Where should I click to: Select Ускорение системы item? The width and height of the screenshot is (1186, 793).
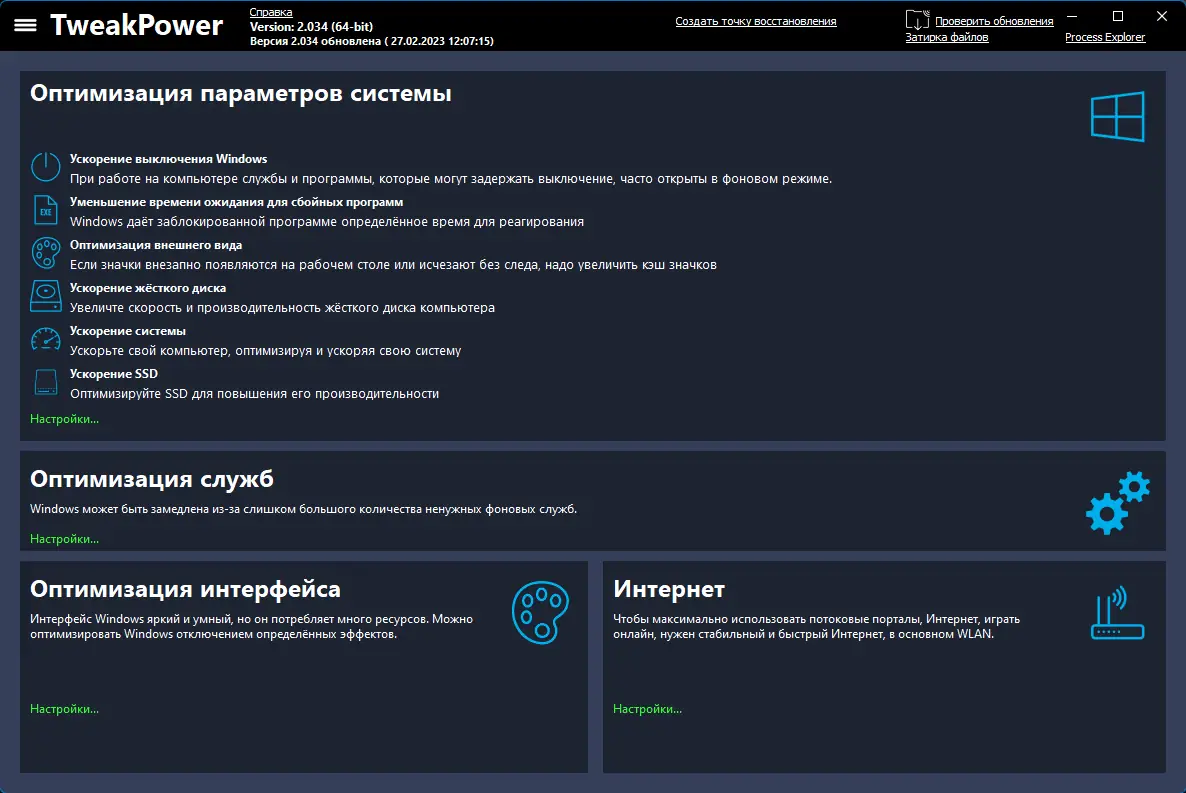[128, 331]
